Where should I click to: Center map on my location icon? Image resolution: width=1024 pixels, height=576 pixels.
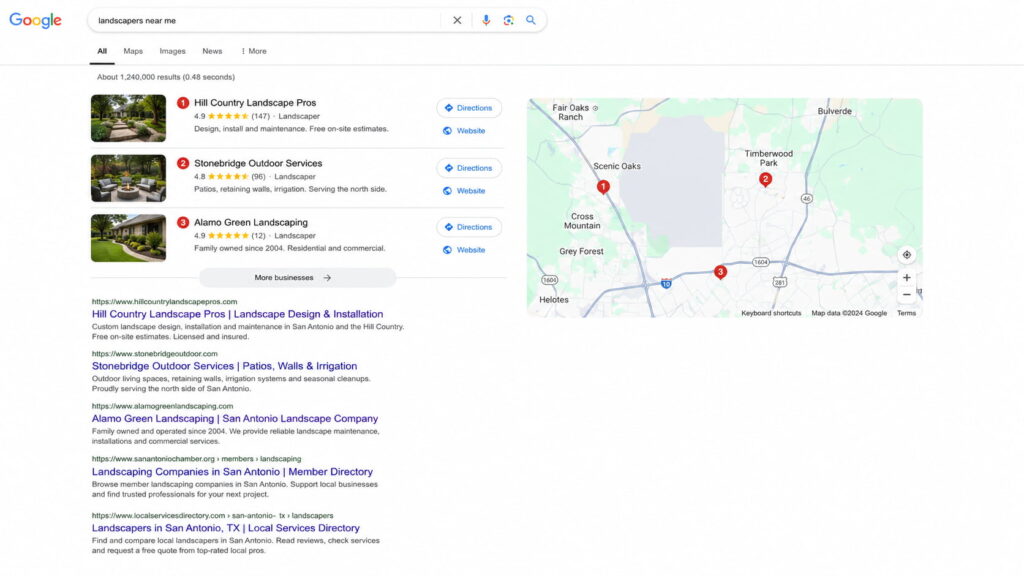[906, 255]
